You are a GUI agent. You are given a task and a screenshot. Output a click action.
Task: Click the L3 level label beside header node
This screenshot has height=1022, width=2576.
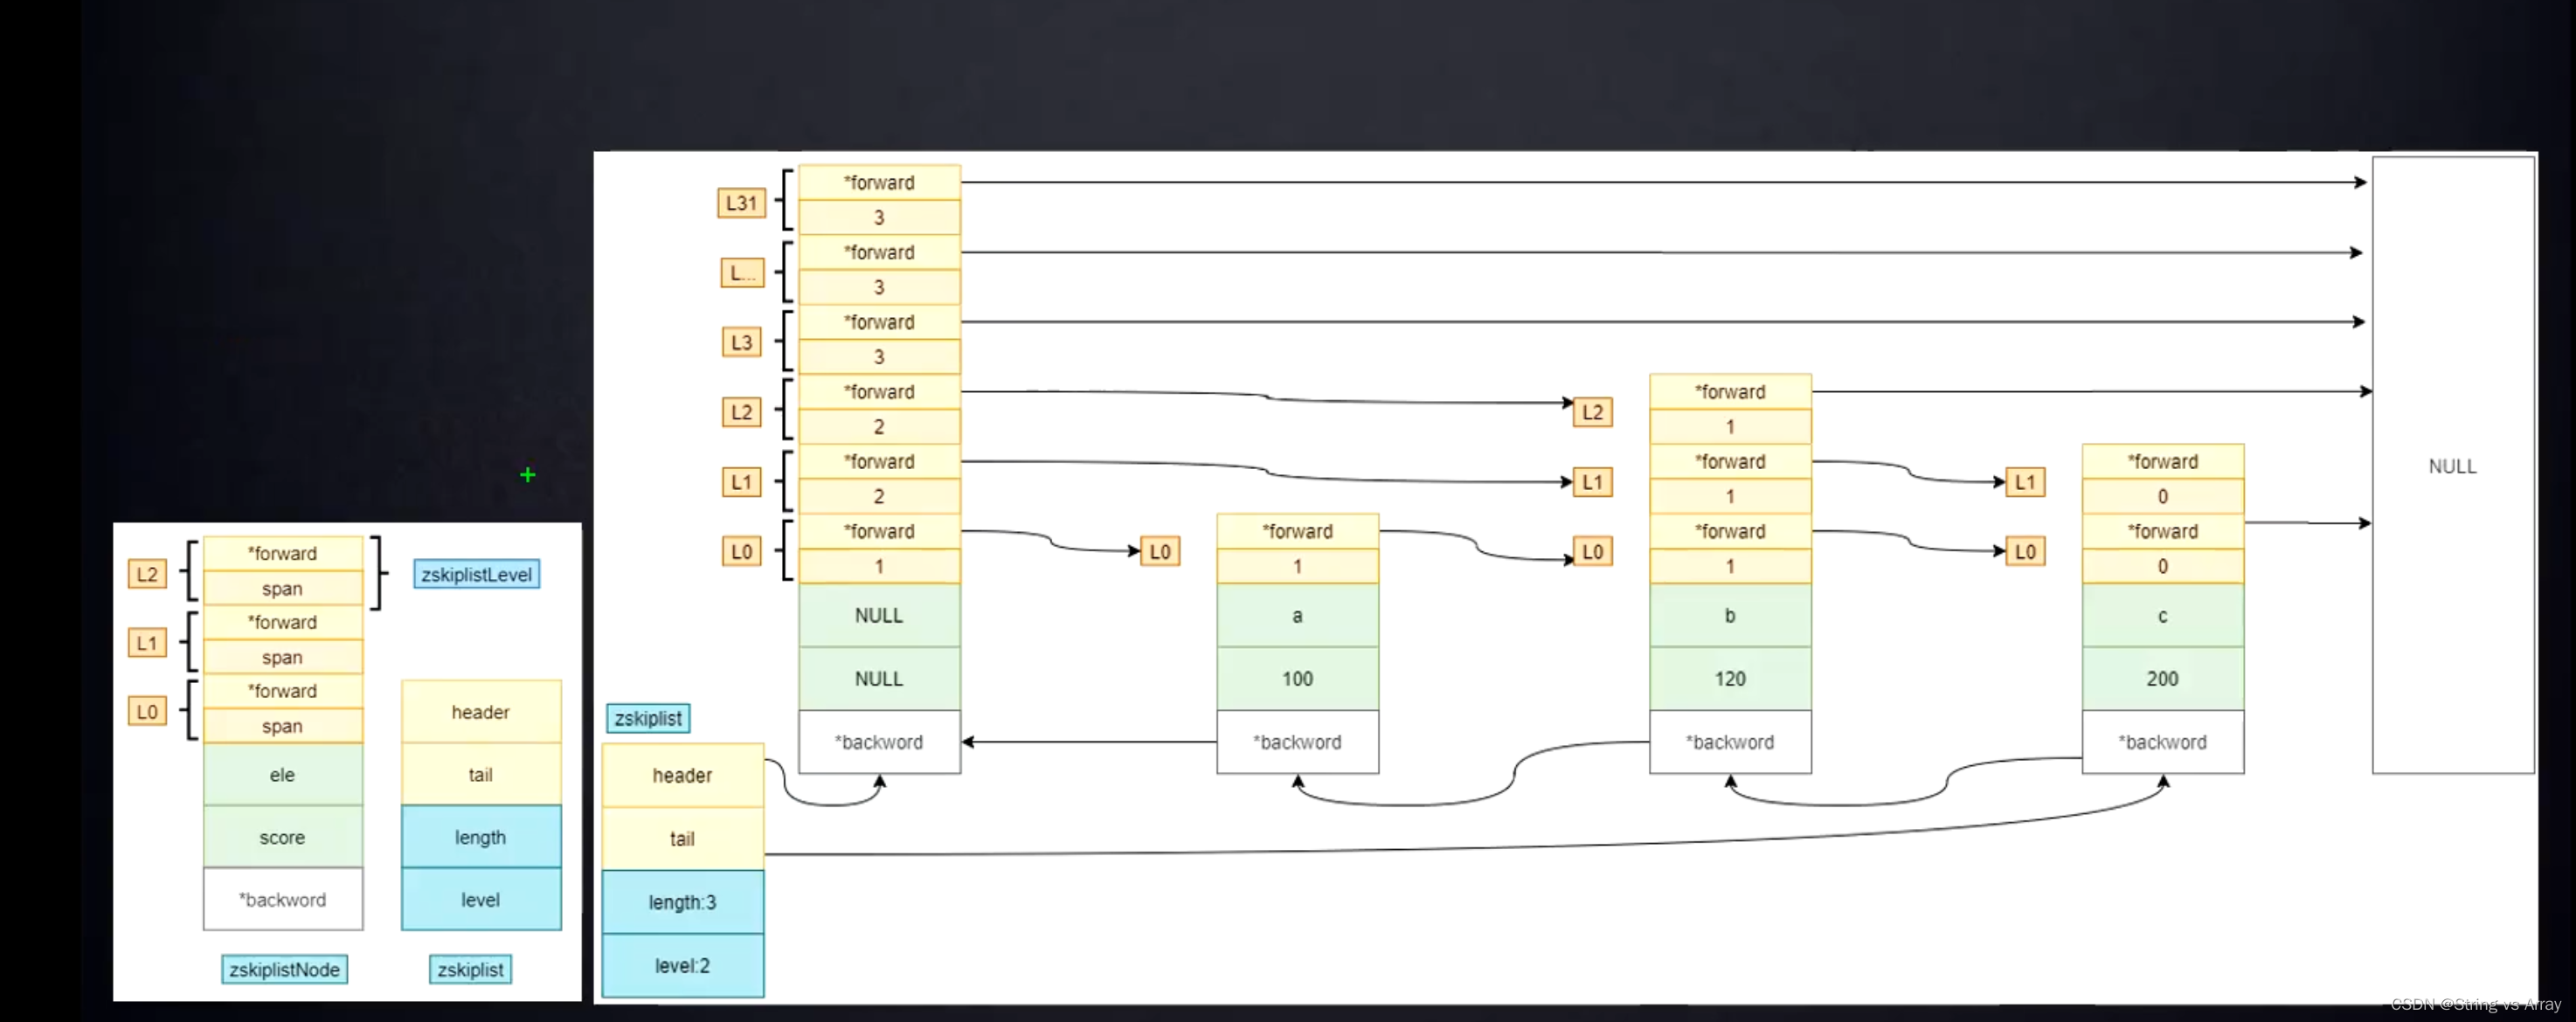pyautogui.click(x=741, y=342)
